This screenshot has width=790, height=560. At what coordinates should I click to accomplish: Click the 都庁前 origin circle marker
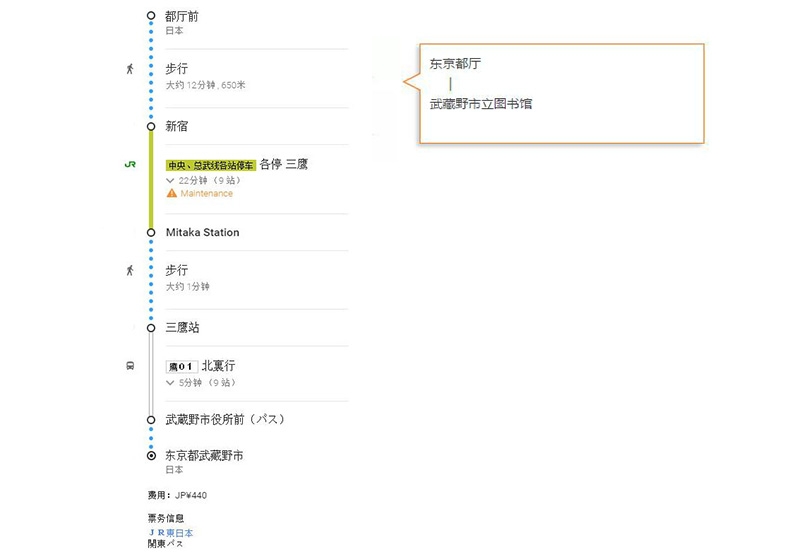(x=151, y=16)
